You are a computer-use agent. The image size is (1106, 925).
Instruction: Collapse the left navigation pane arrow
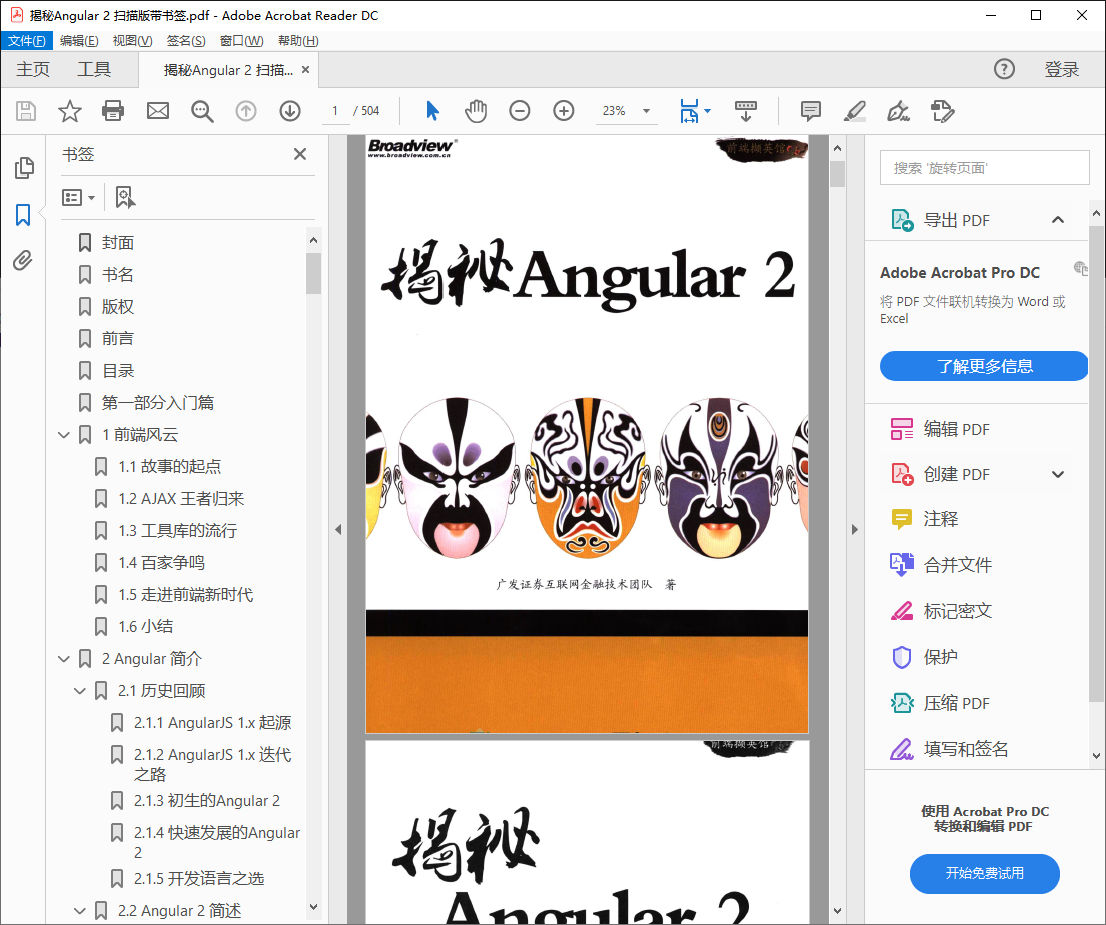[x=338, y=529]
